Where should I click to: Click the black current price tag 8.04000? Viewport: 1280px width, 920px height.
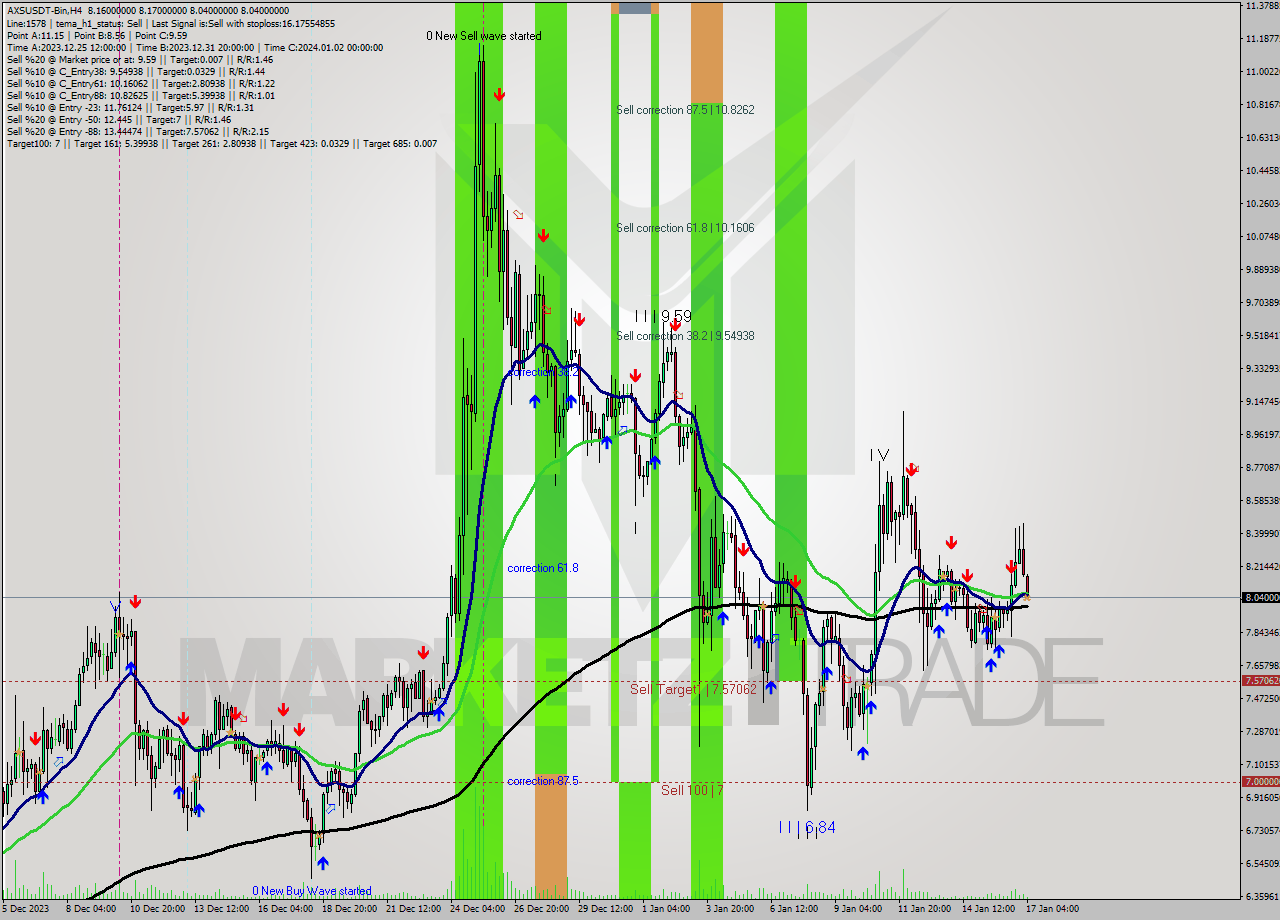(1260, 597)
